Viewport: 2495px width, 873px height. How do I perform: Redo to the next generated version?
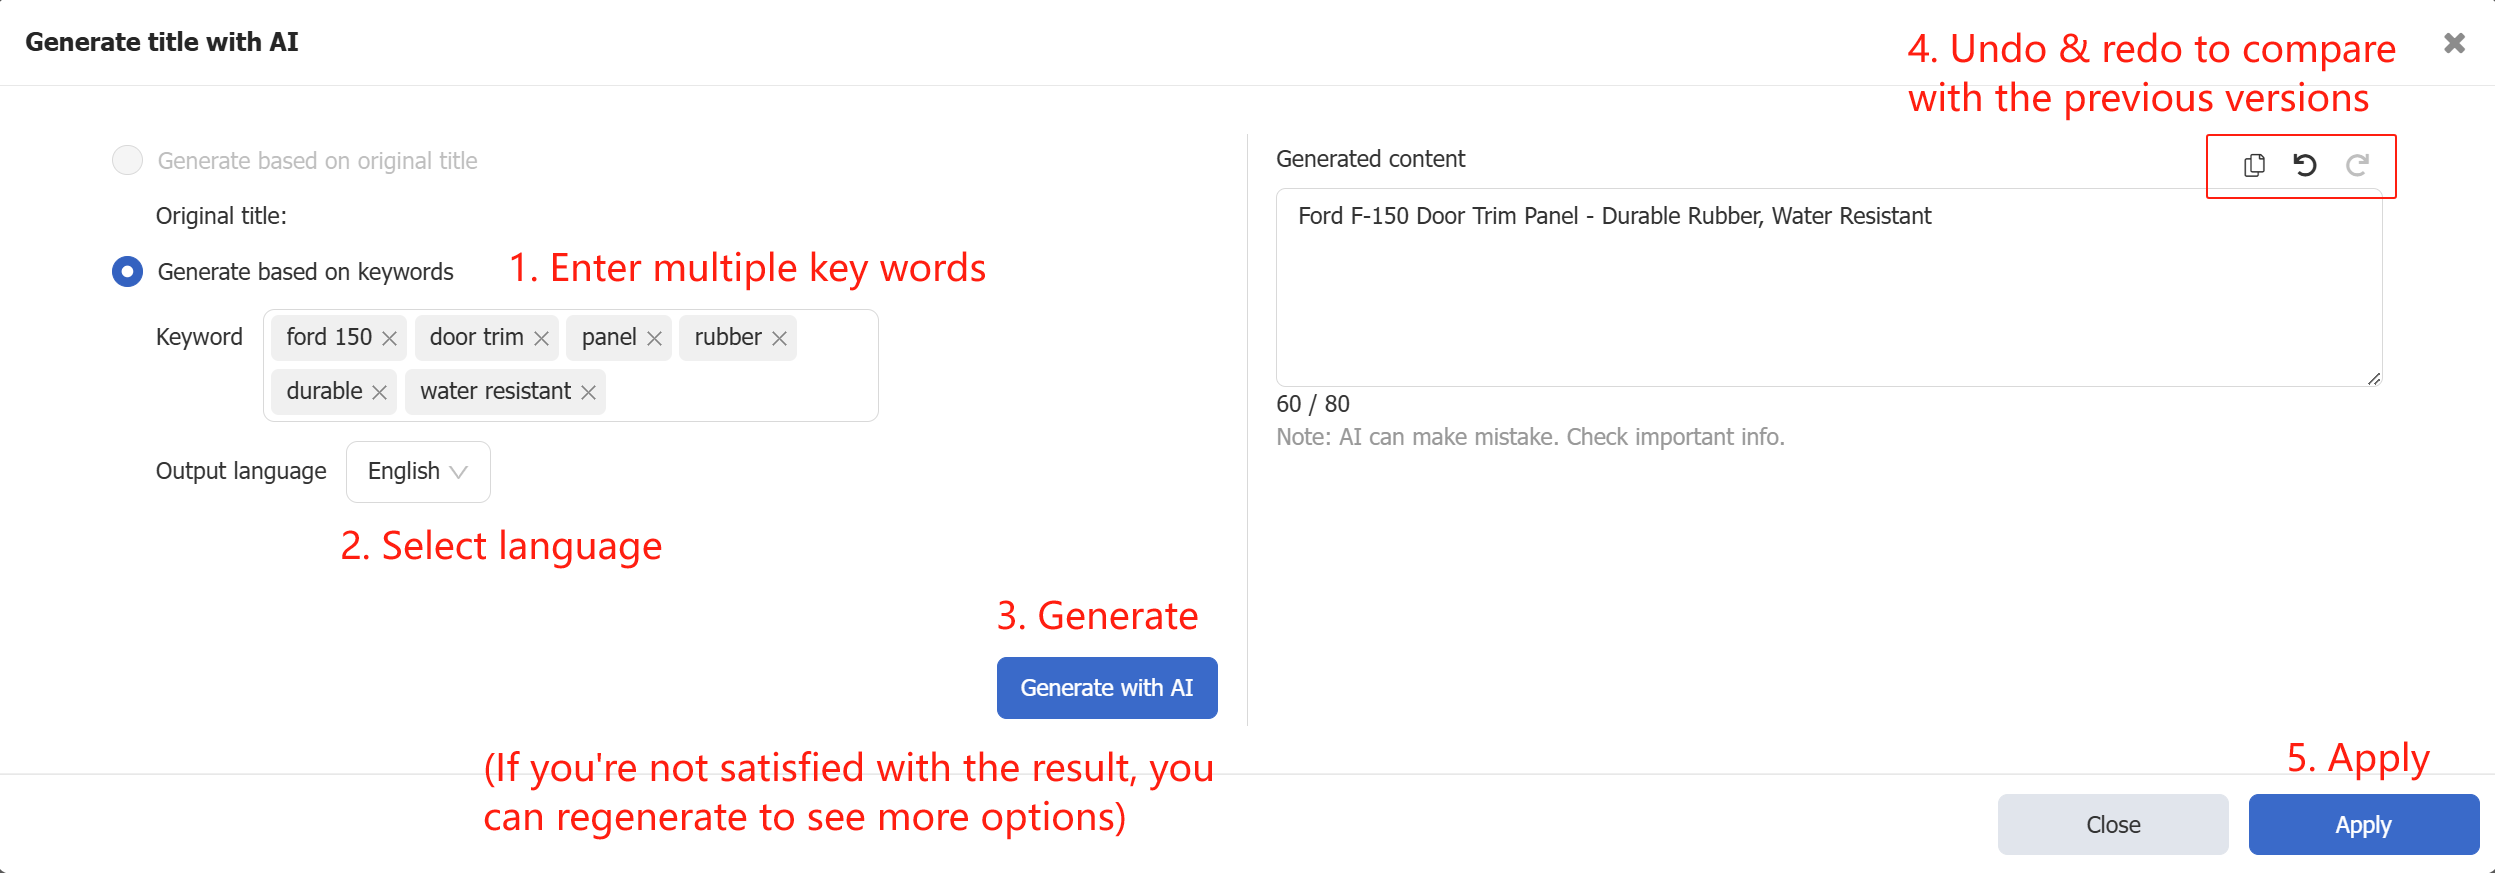2357,165
